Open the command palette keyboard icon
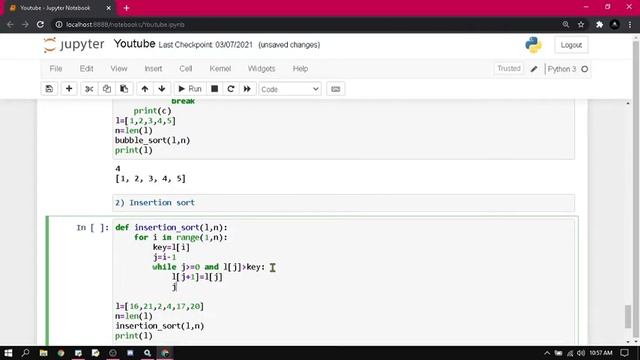 point(336,89)
